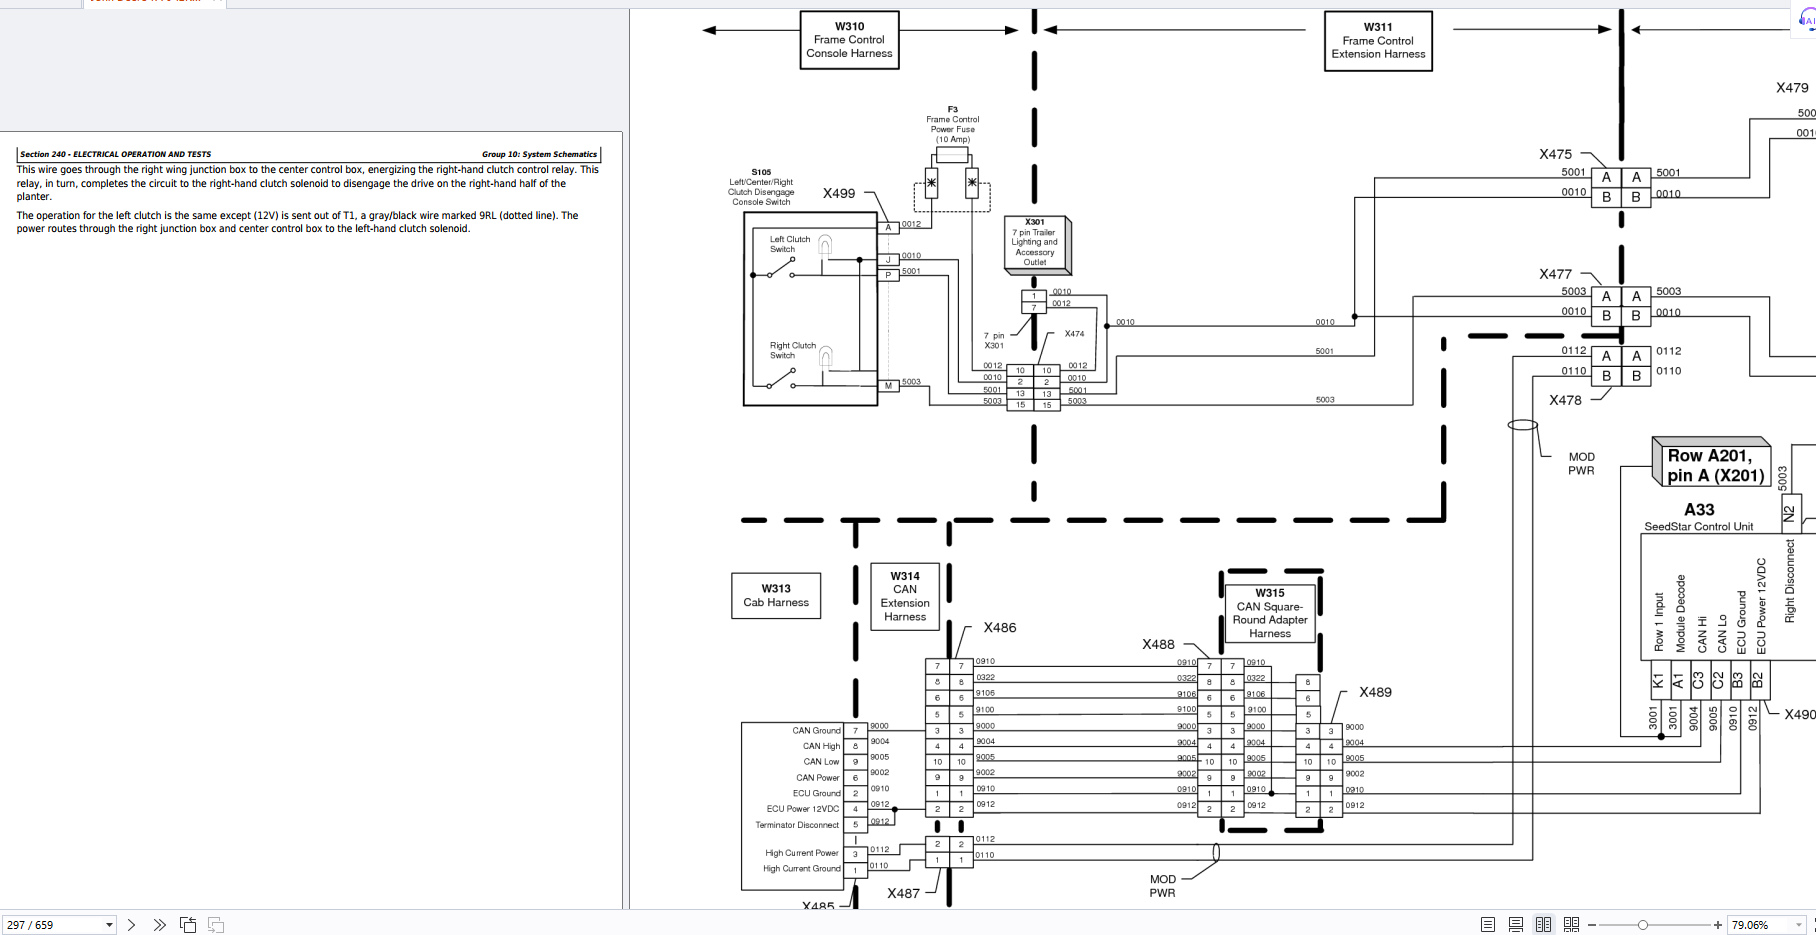This screenshot has width=1816, height=935.
Task: Click the X474 connector label
Action: (1074, 334)
